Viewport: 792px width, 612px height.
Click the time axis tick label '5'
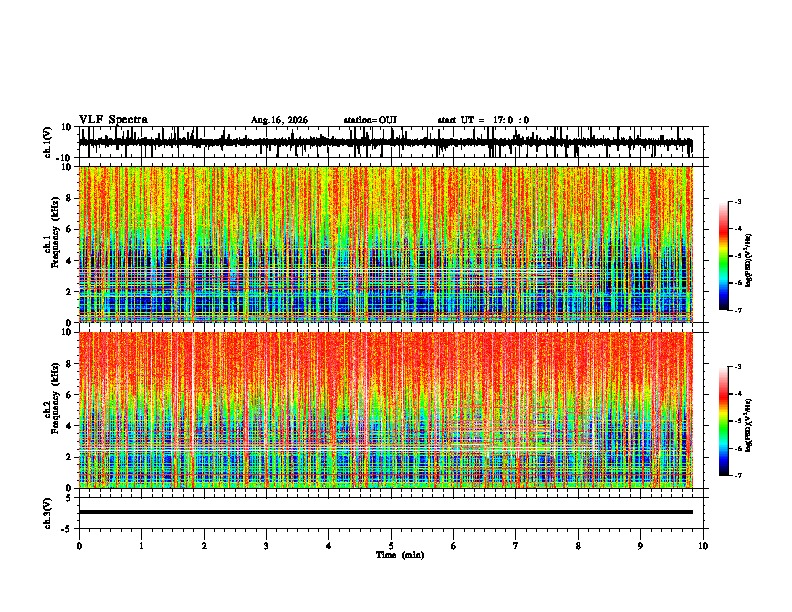pos(391,546)
